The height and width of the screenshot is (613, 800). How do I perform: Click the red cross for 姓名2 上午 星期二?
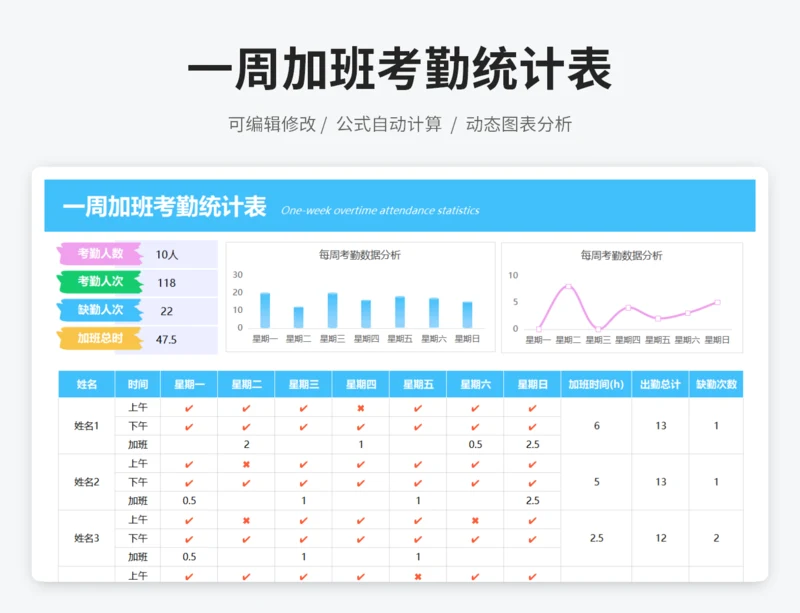point(247,464)
